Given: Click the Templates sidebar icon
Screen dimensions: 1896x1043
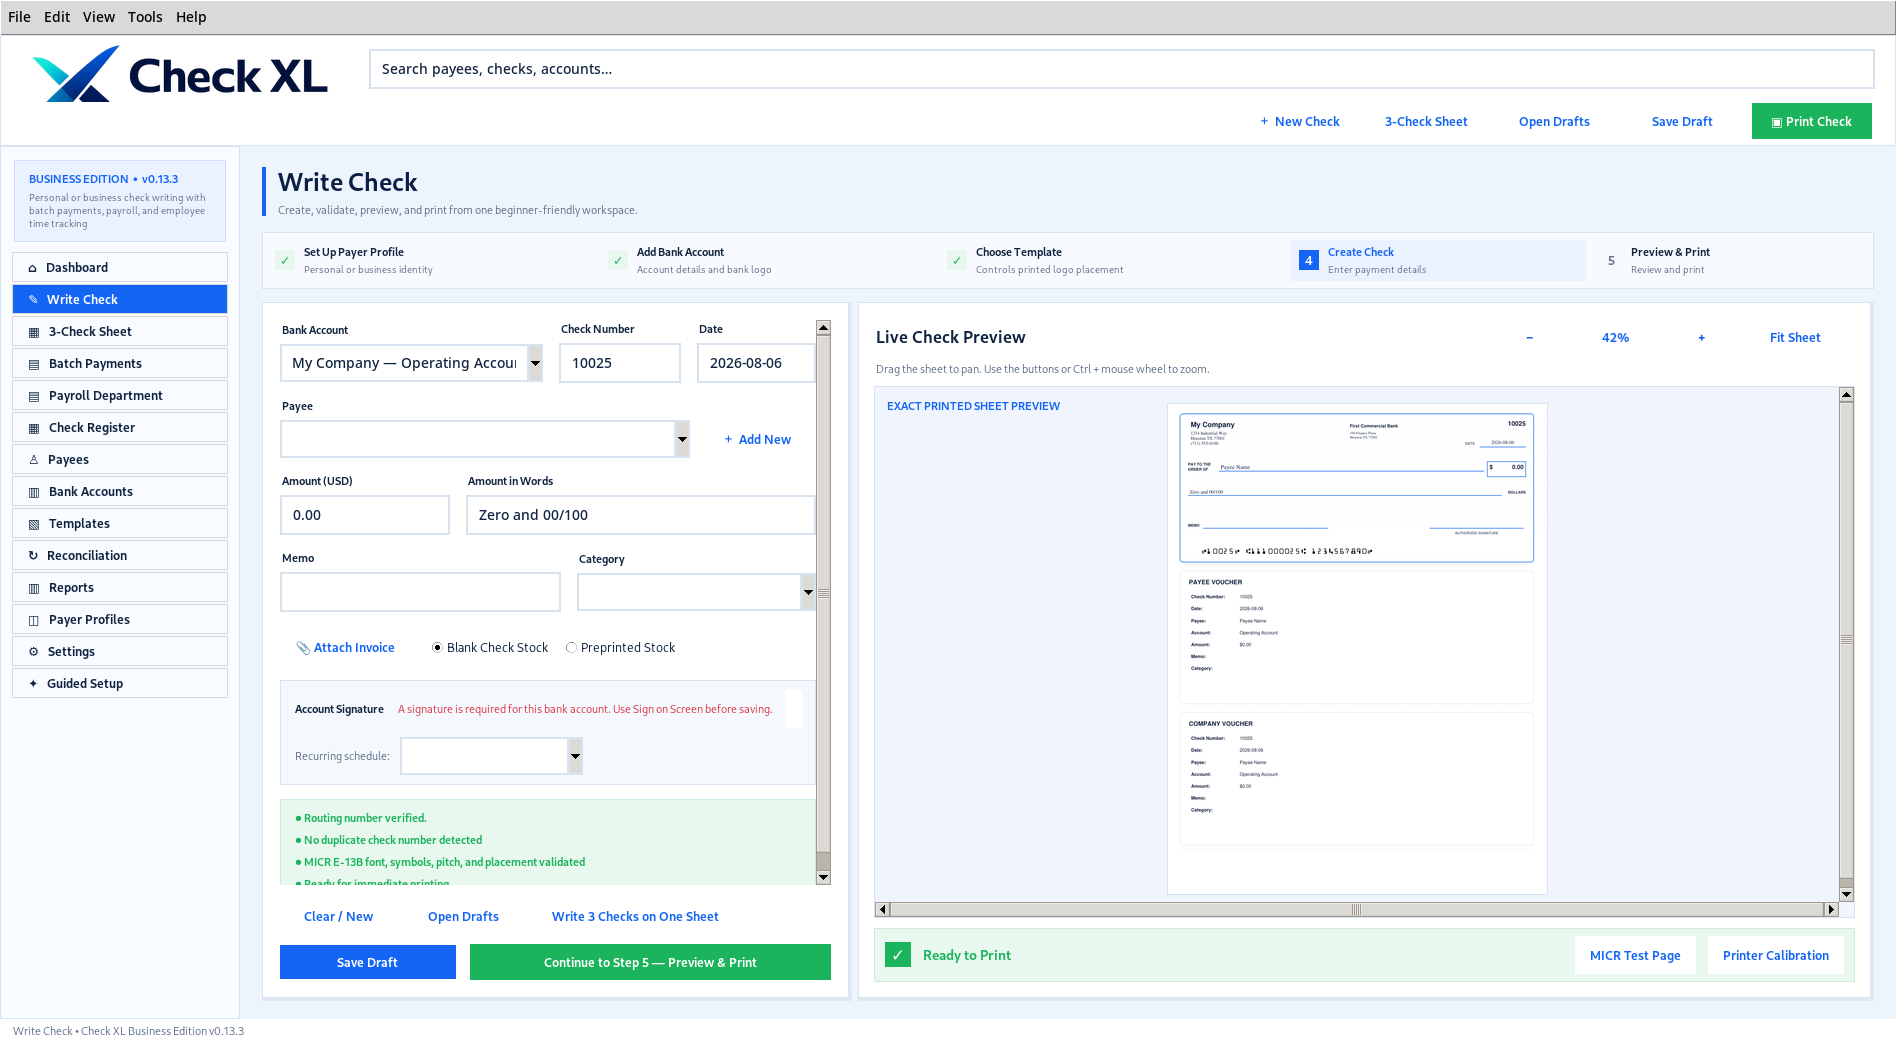Looking at the screenshot, I should 34,524.
